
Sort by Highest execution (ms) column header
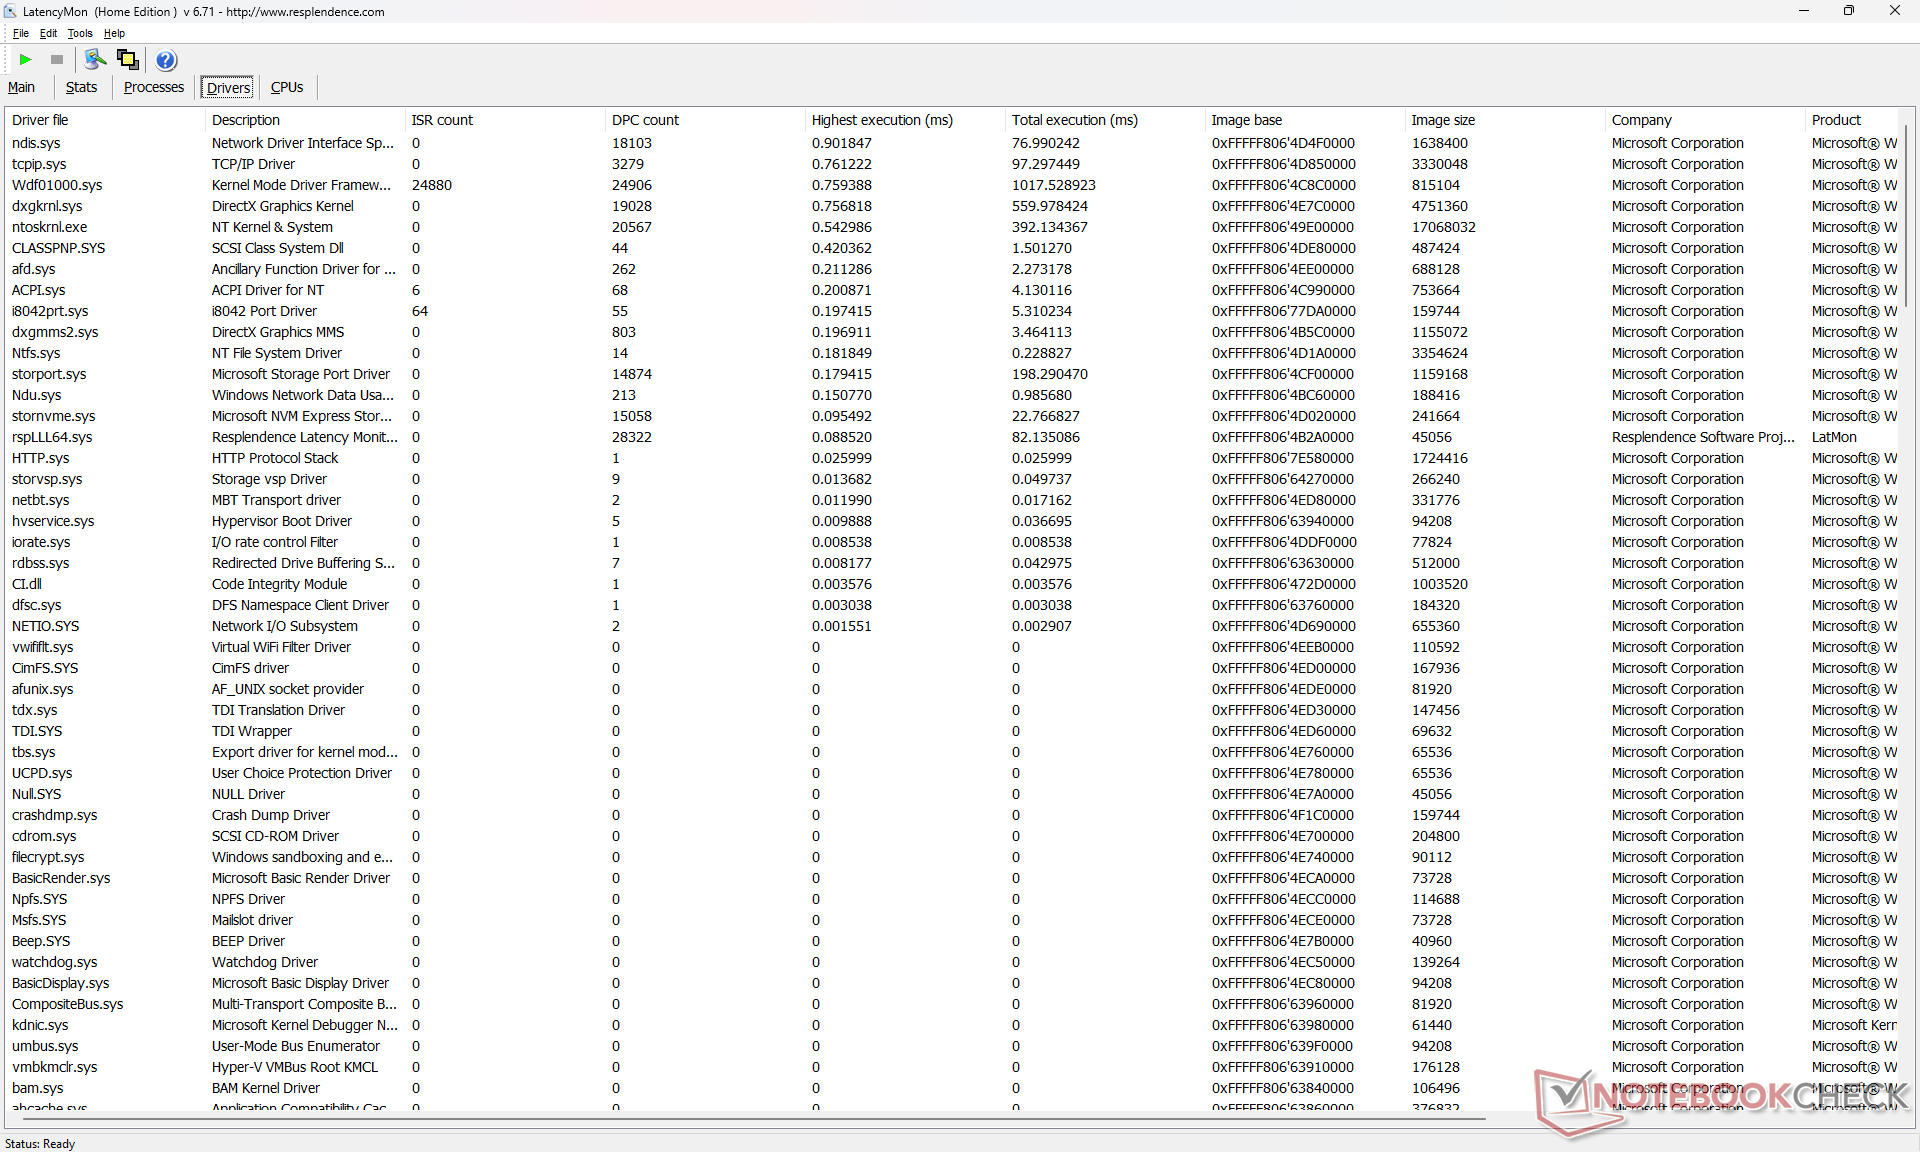[x=881, y=120]
